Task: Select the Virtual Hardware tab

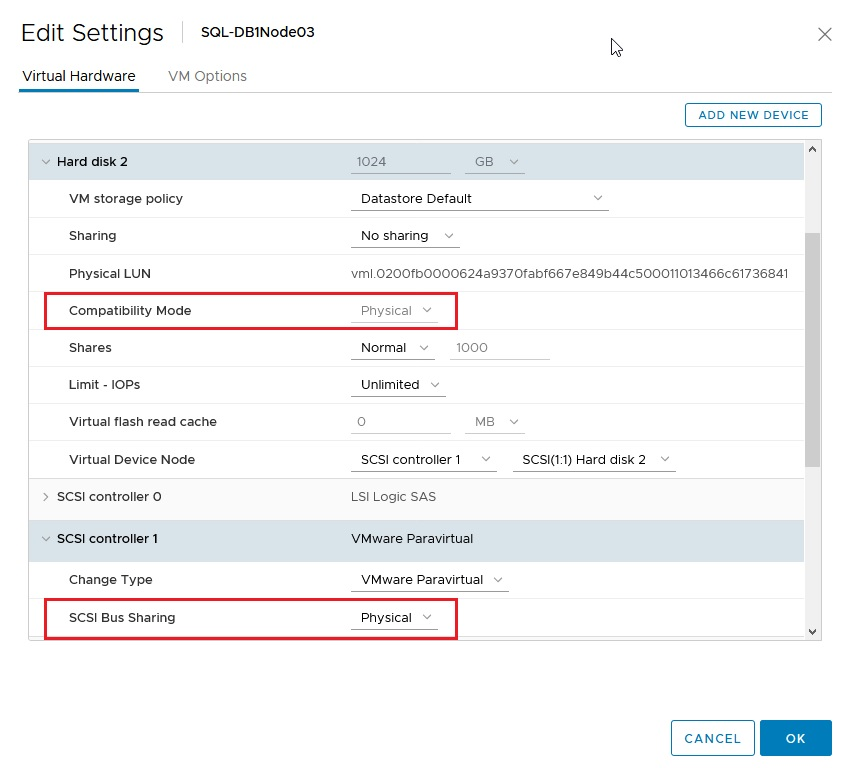Action: [x=78, y=76]
